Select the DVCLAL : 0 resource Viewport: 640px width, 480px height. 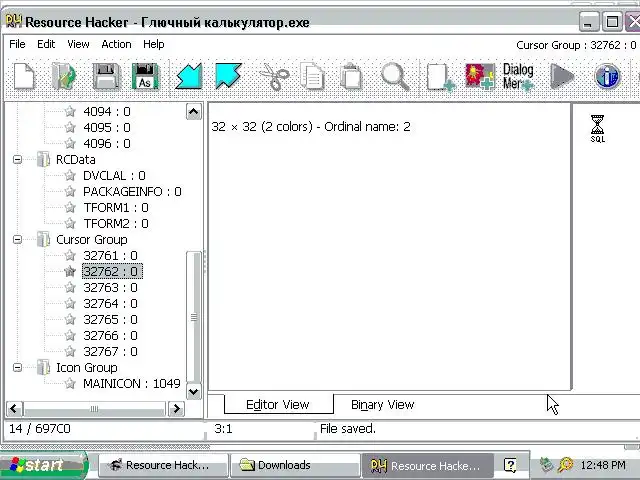[x=114, y=176]
